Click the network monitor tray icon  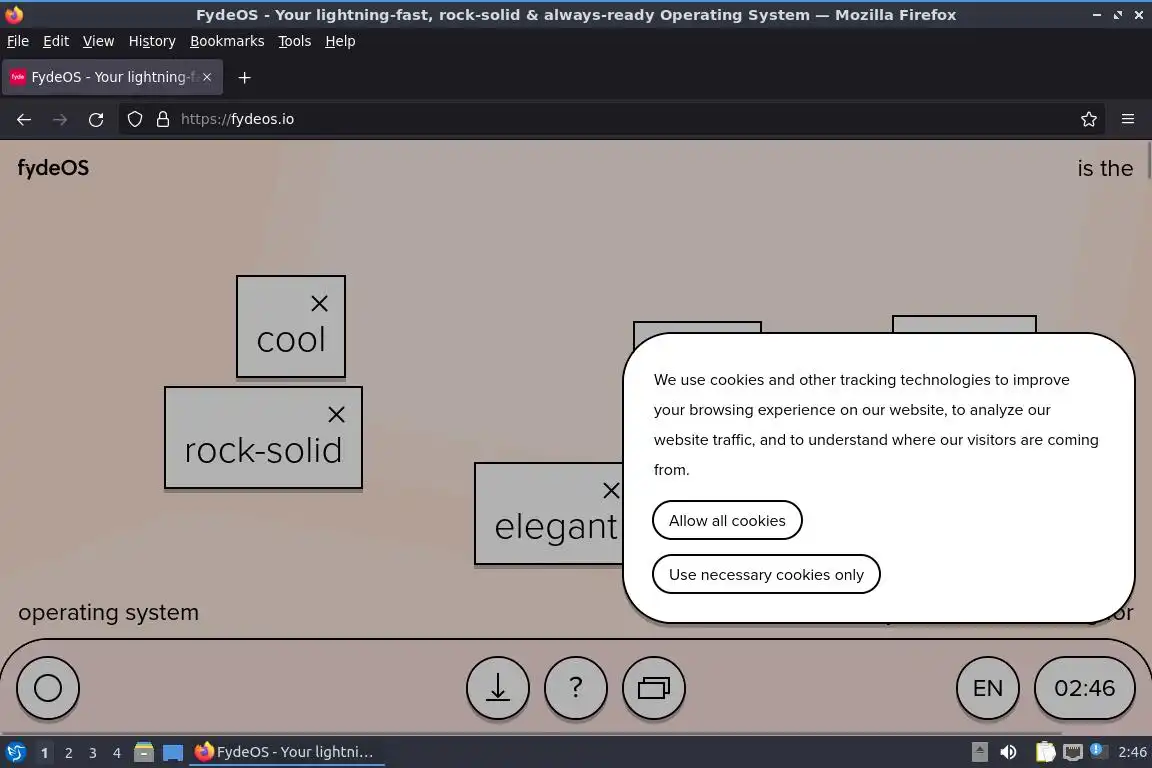[x=1073, y=752]
